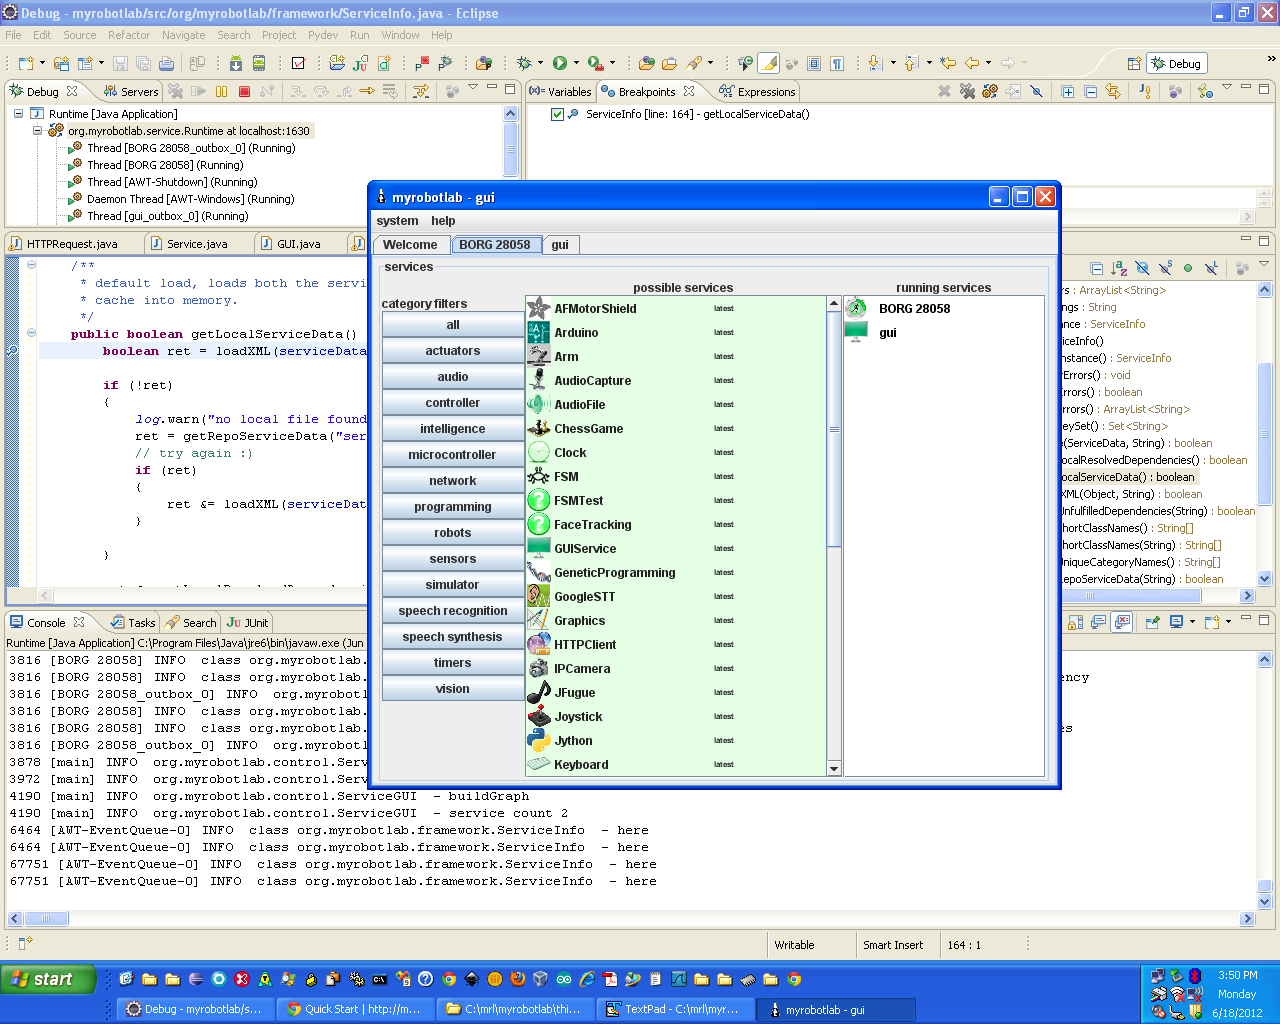Click the ChessGame service icon
Viewport: 1280px width, 1024px height.
point(538,428)
